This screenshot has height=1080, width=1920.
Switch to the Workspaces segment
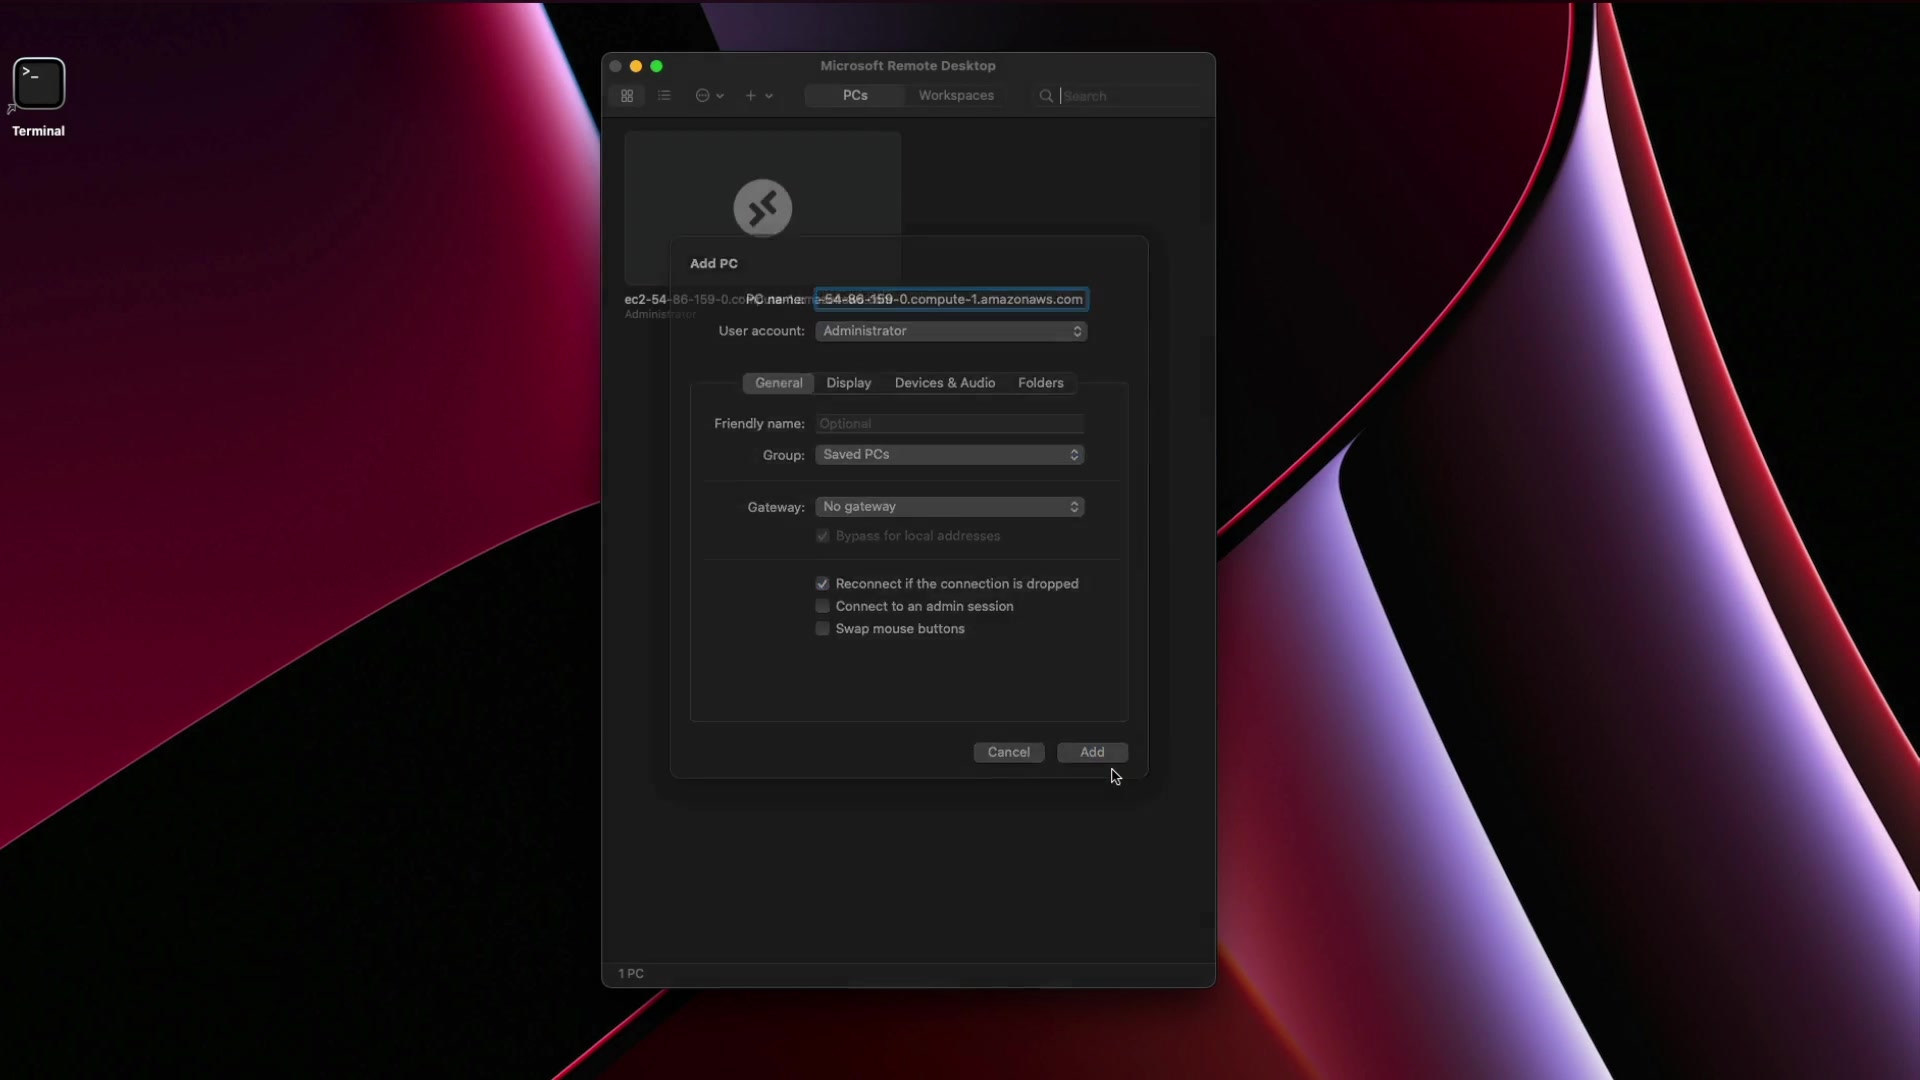pos(956,96)
